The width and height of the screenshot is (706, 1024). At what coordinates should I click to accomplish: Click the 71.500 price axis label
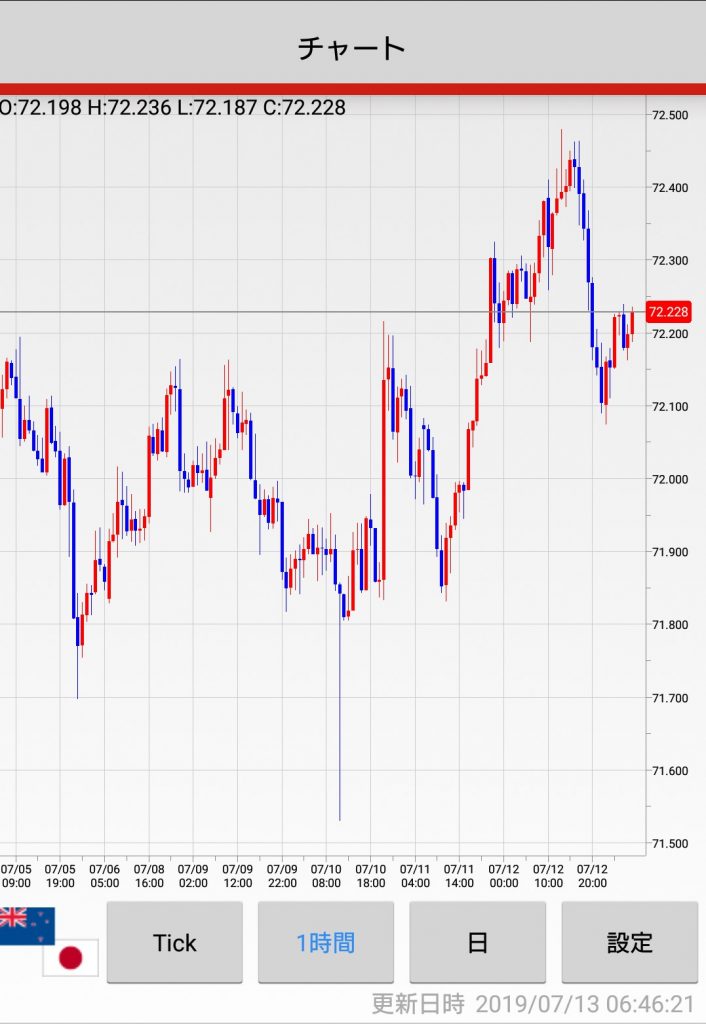(x=669, y=844)
